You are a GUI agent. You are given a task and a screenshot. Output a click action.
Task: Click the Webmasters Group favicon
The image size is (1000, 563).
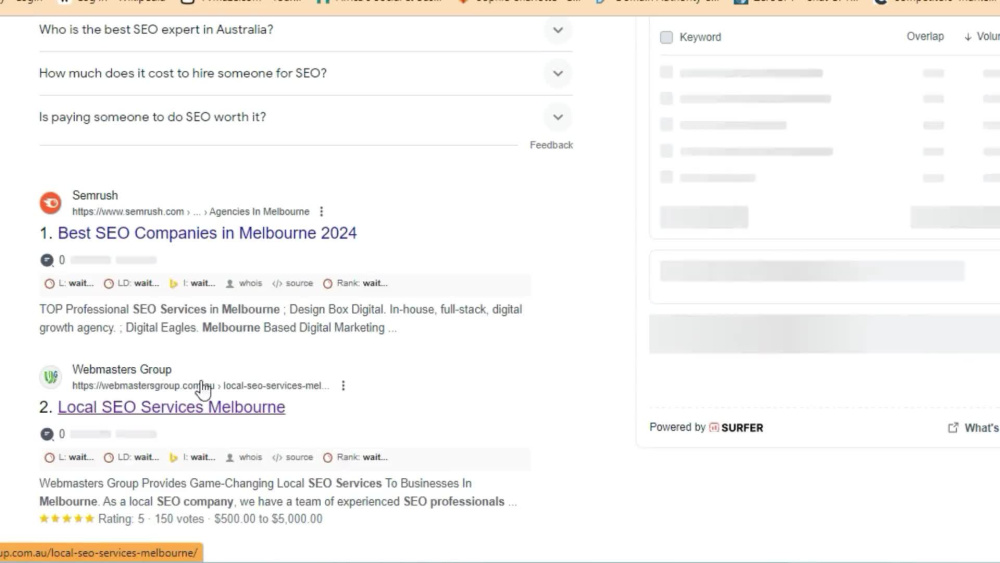(x=50, y=377)
